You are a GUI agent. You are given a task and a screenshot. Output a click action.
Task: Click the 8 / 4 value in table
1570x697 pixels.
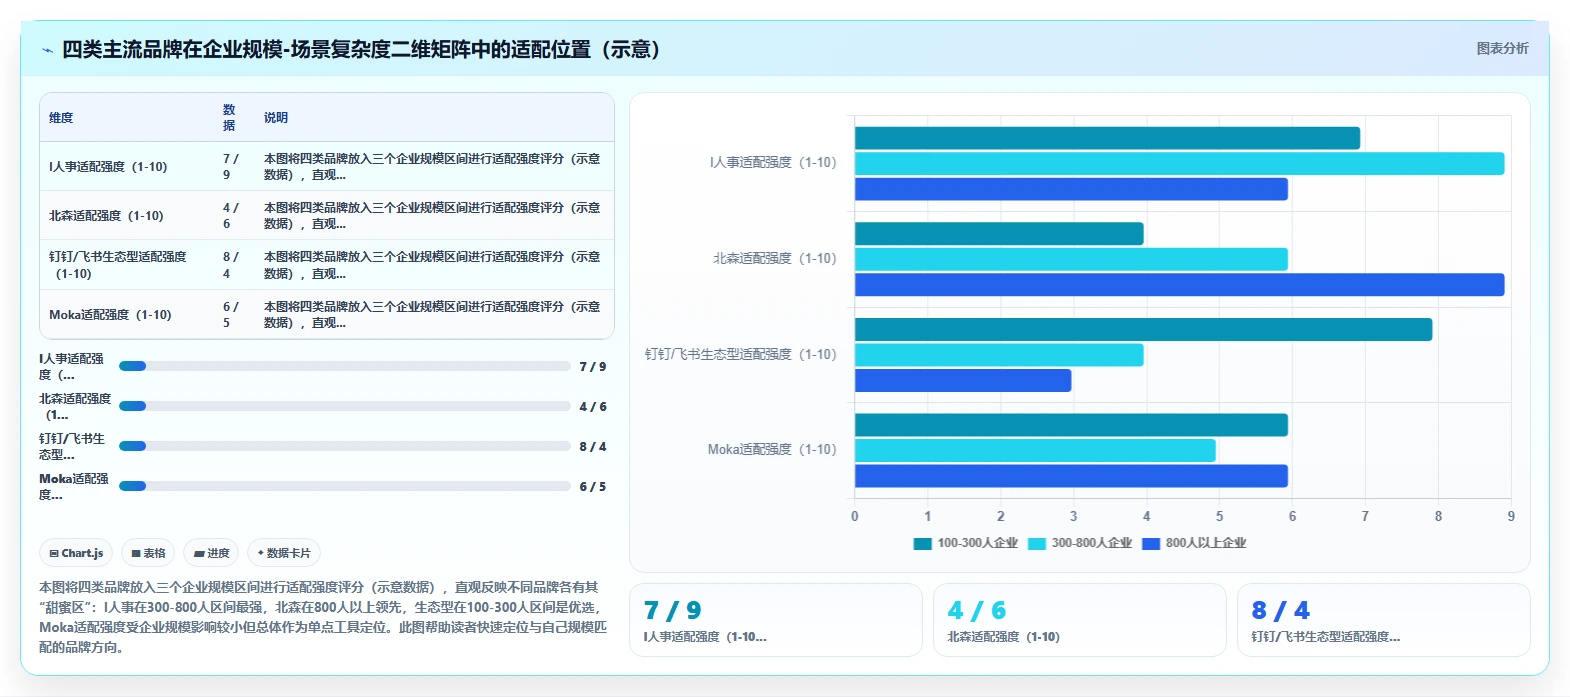[230, 265]
